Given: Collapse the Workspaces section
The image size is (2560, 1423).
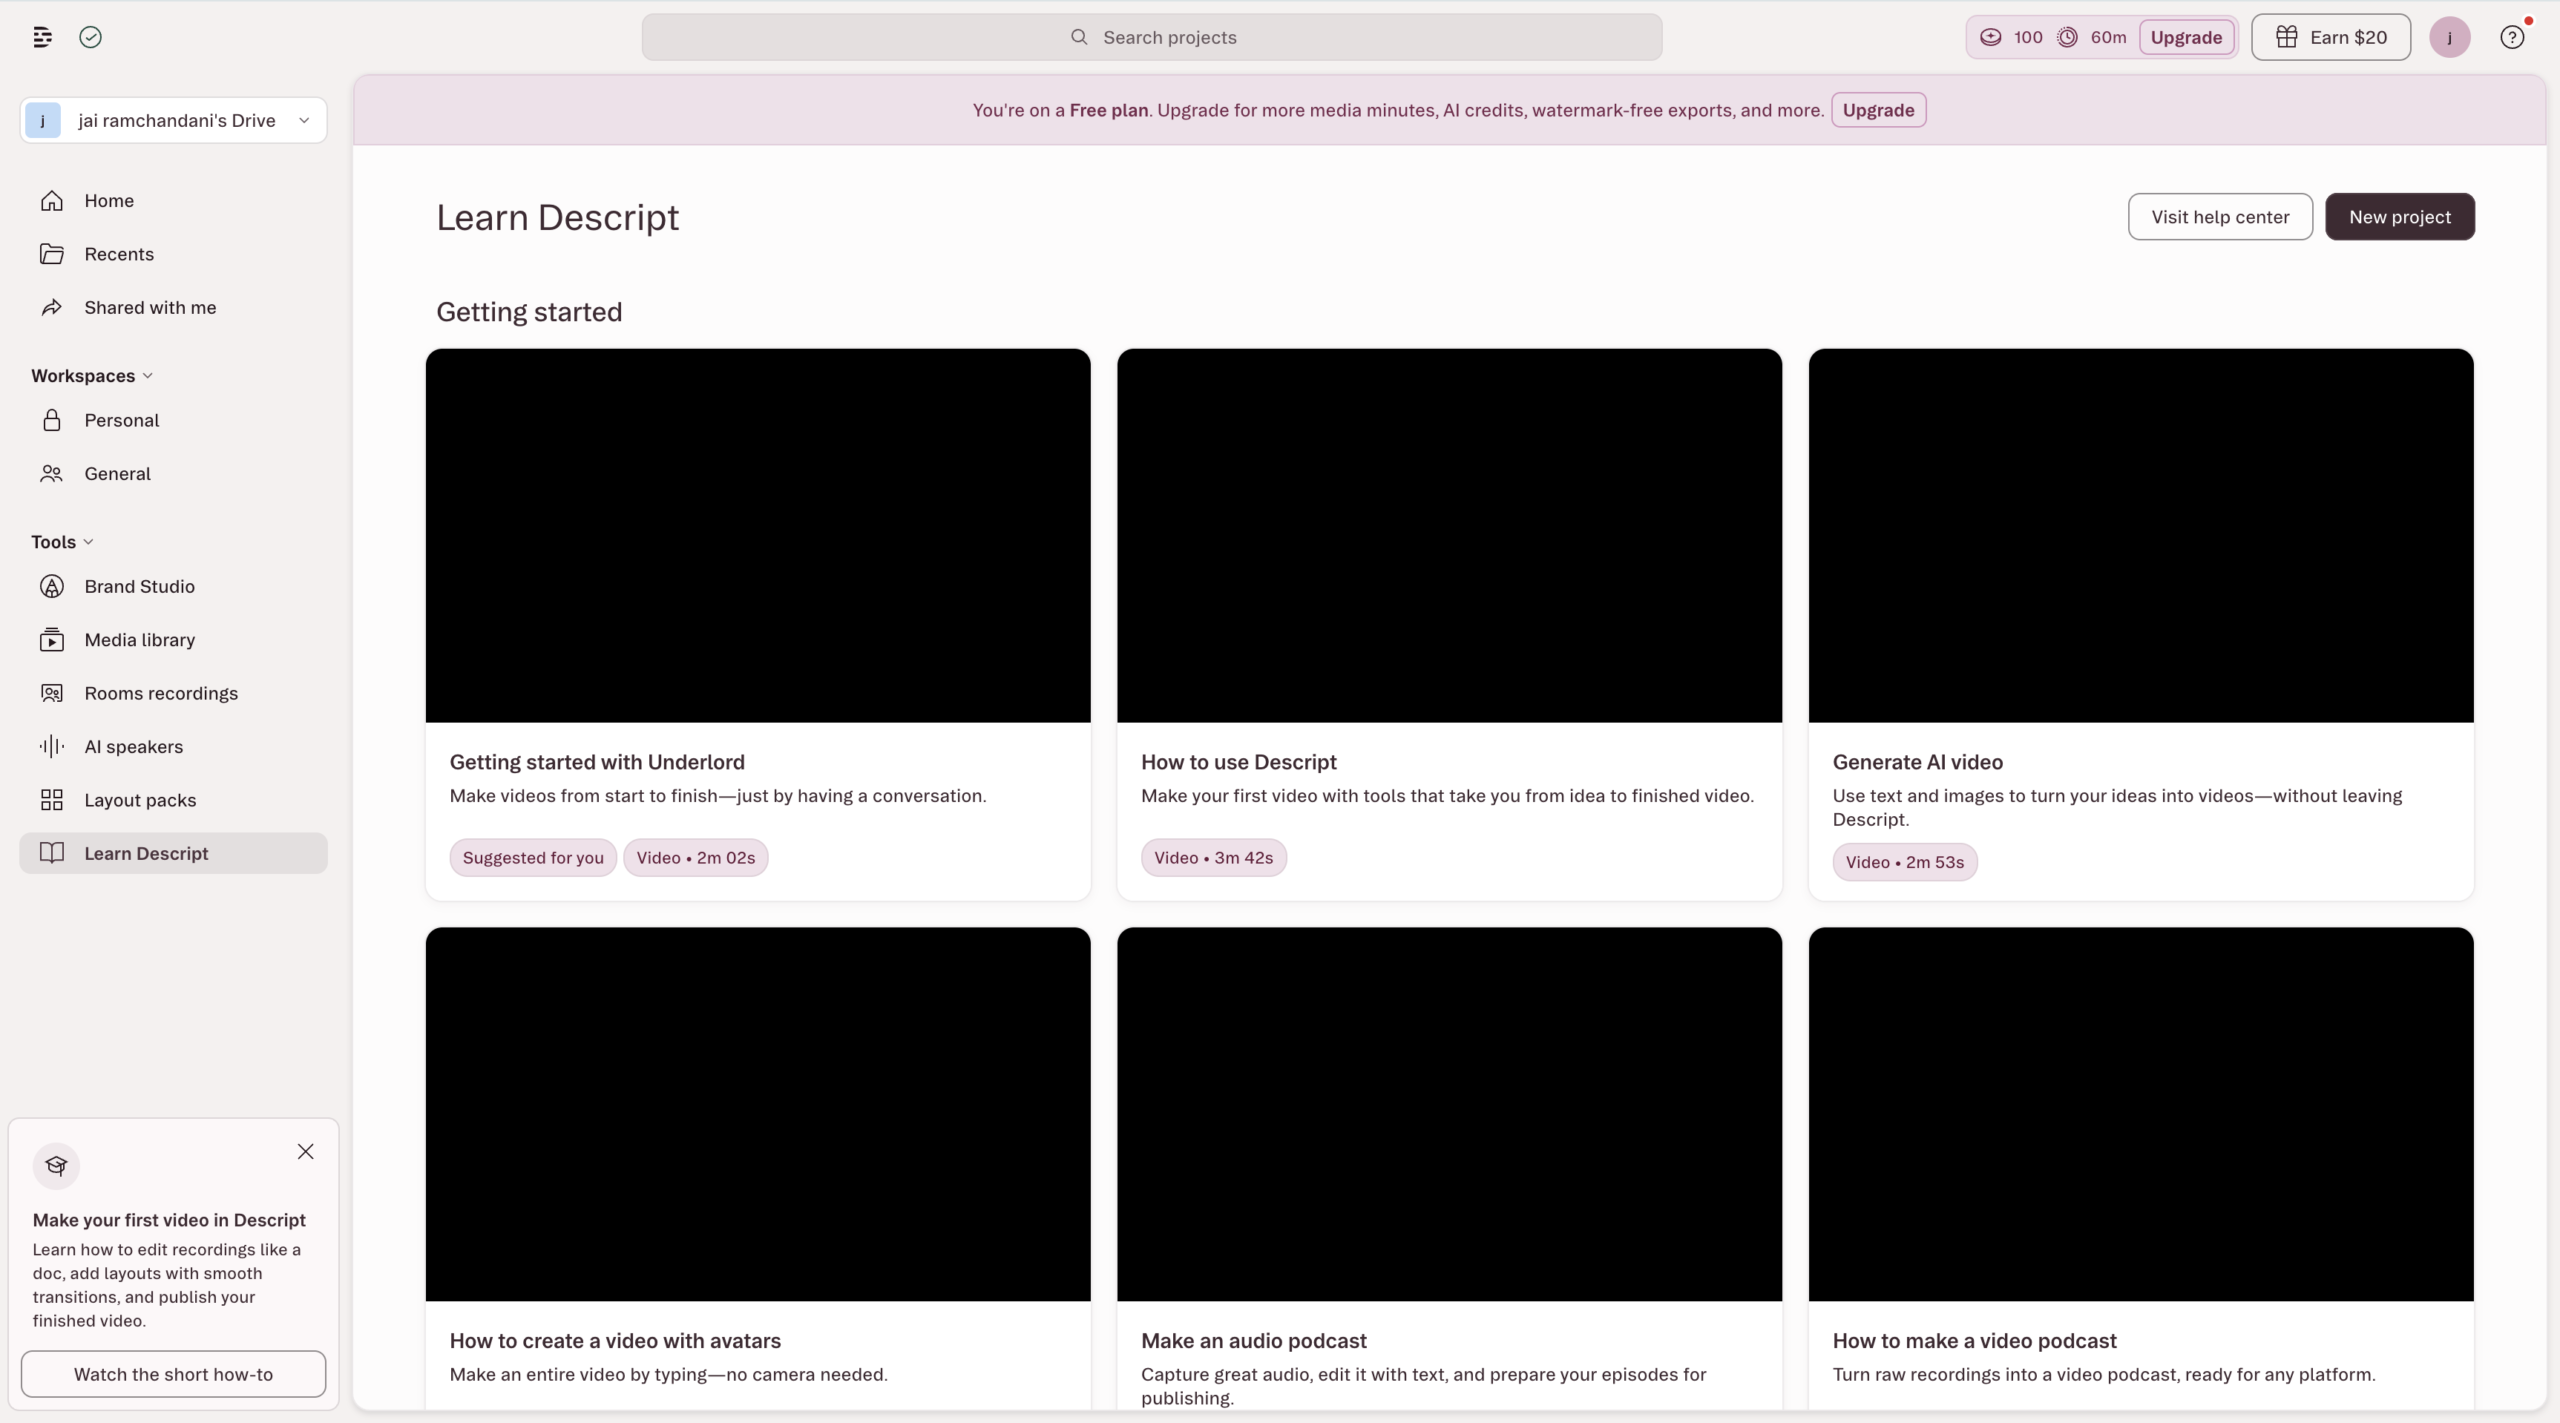Looking at the screenshot, I should (92, 376).
